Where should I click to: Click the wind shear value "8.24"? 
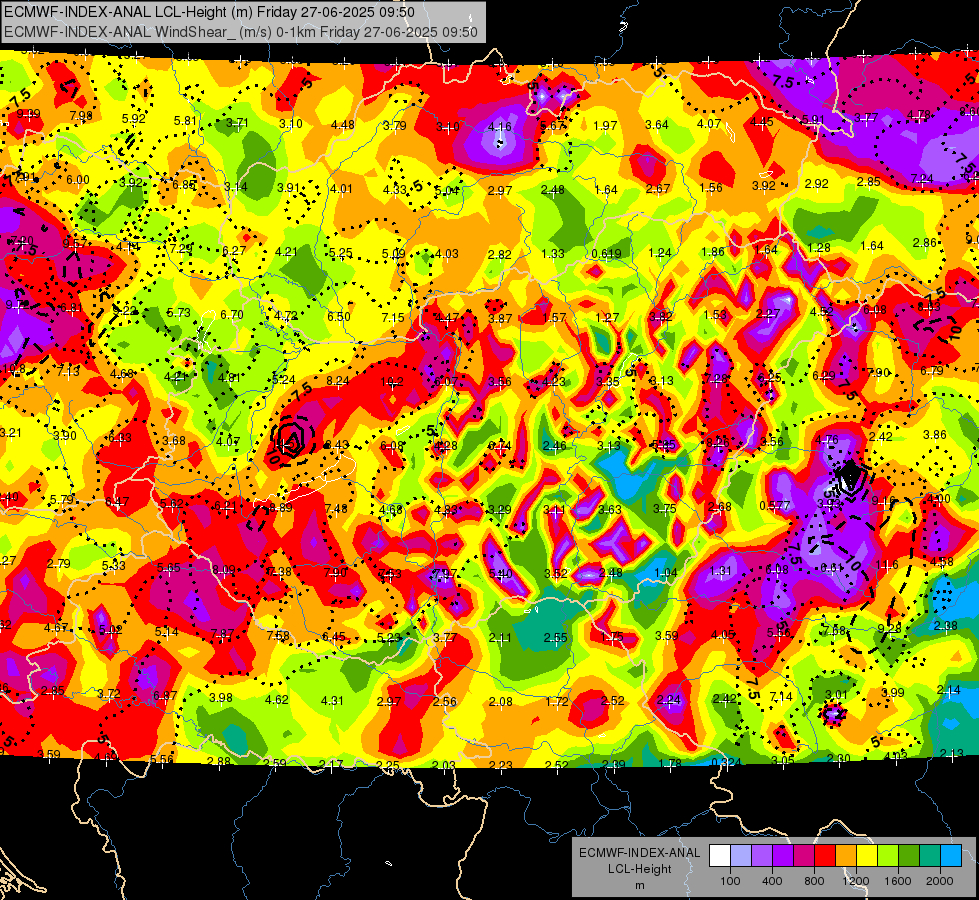coord(338,381)
